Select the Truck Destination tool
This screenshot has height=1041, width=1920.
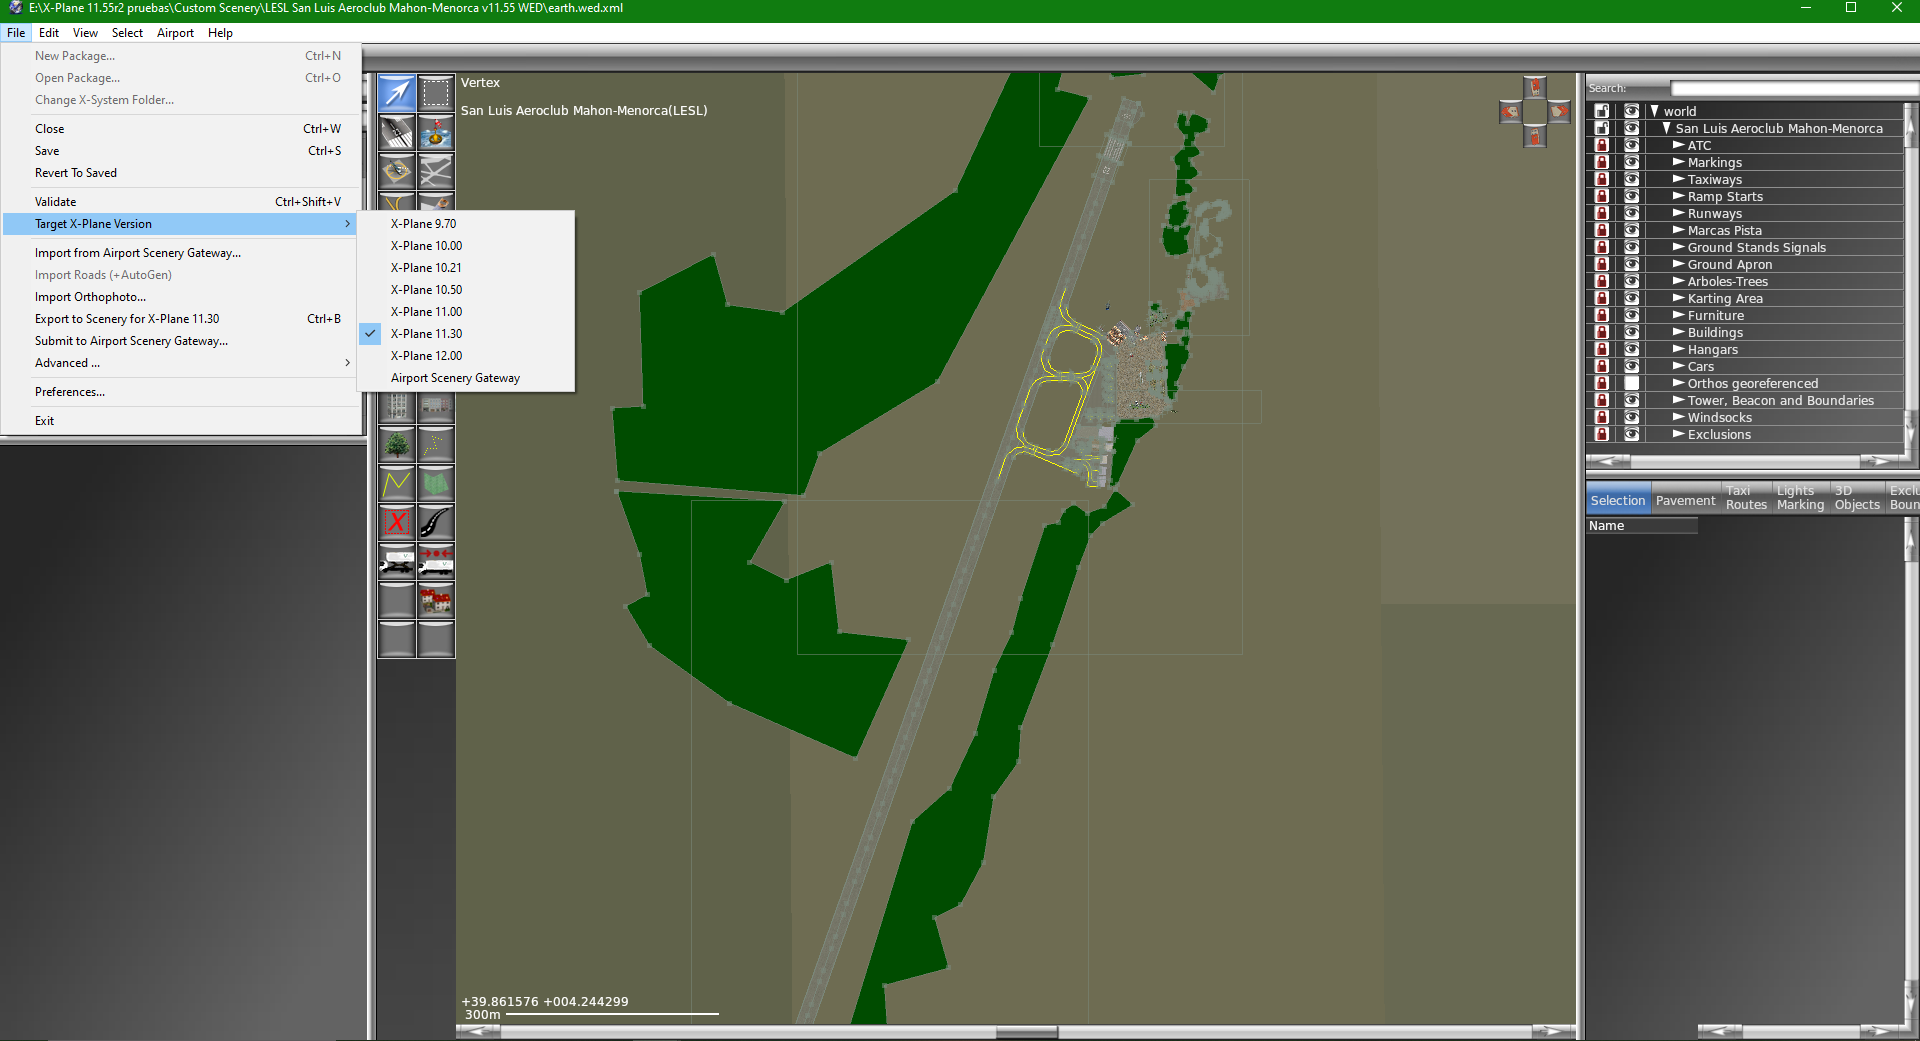[x=436, y=561]
